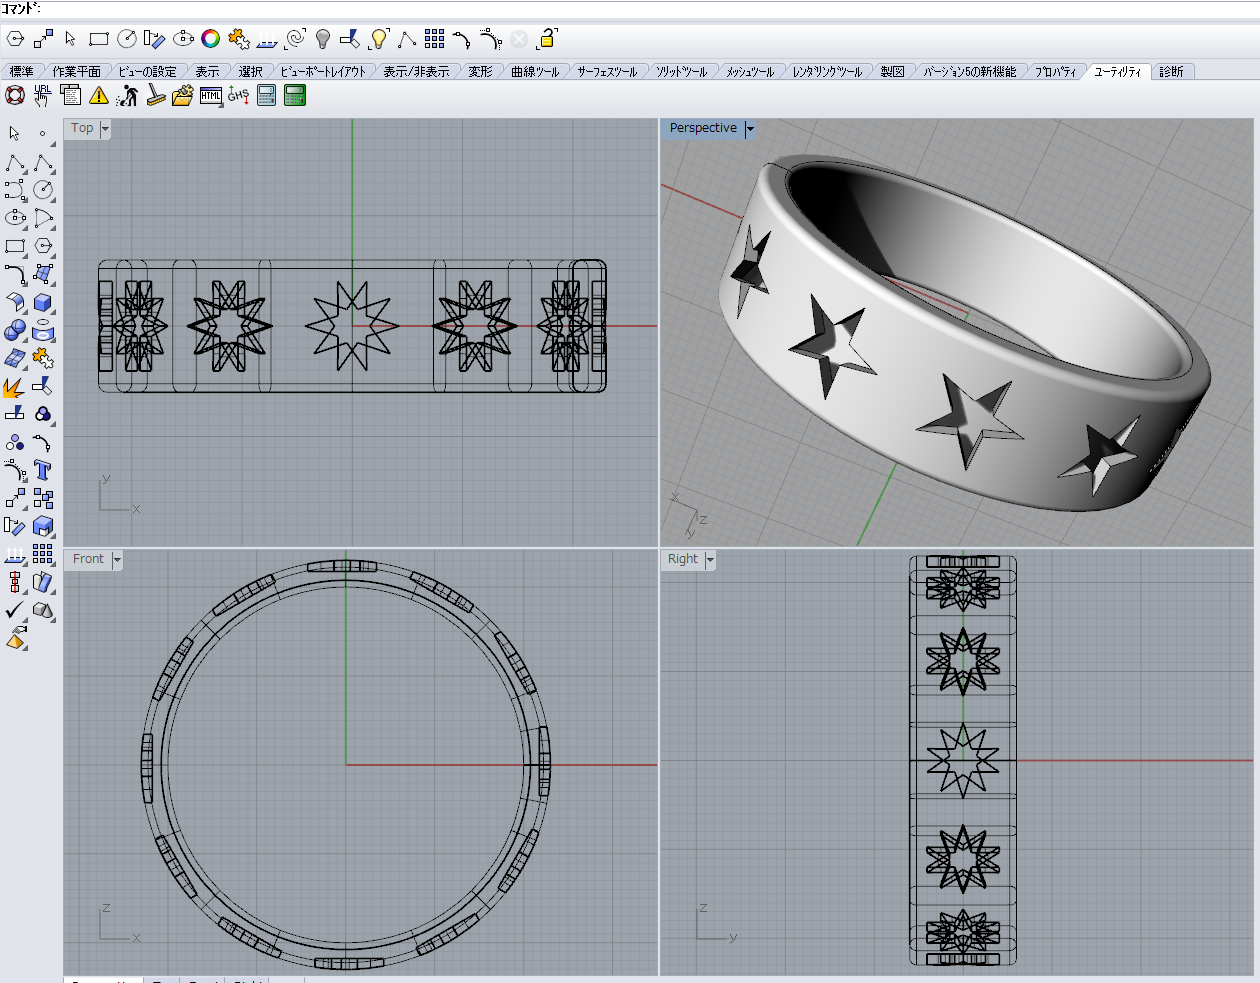Select the Ellipse tool in top toolbar
Image resolution: width=1260 pixels, height=983 pixels.
click(x=183, y=39)
